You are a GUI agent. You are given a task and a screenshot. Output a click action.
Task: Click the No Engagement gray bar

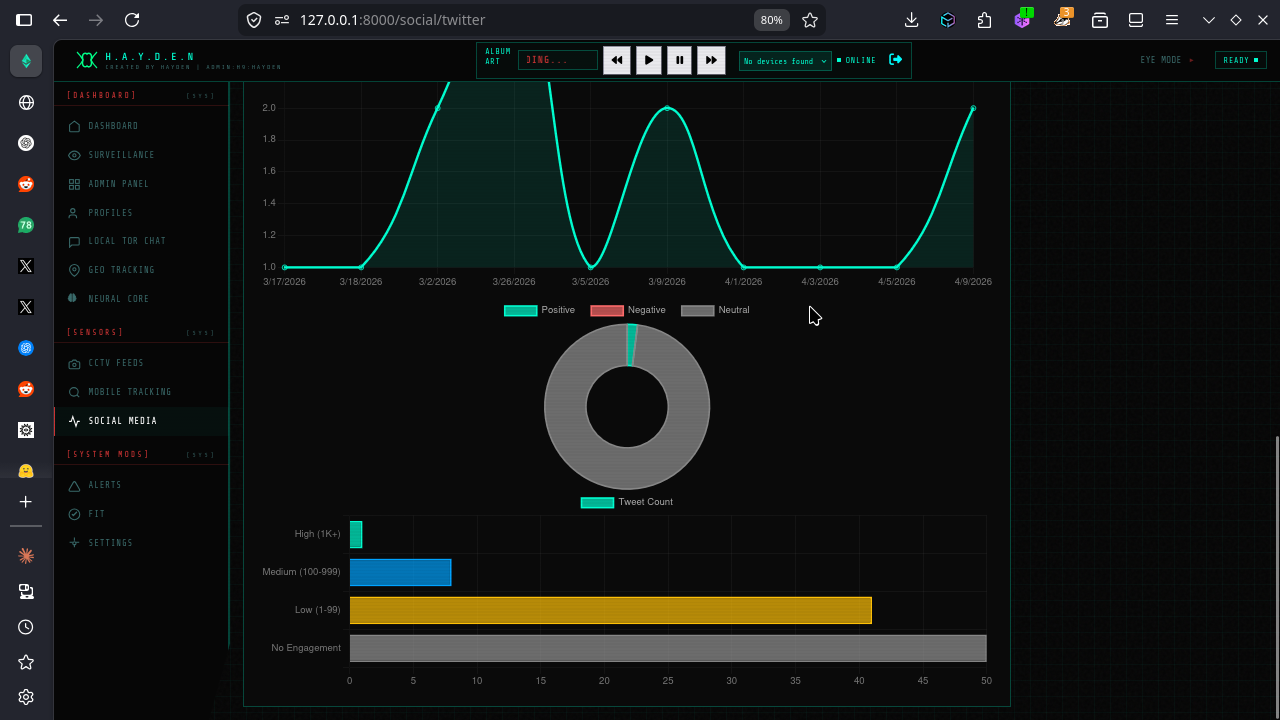pyautogui.click(x=668, y=648)
